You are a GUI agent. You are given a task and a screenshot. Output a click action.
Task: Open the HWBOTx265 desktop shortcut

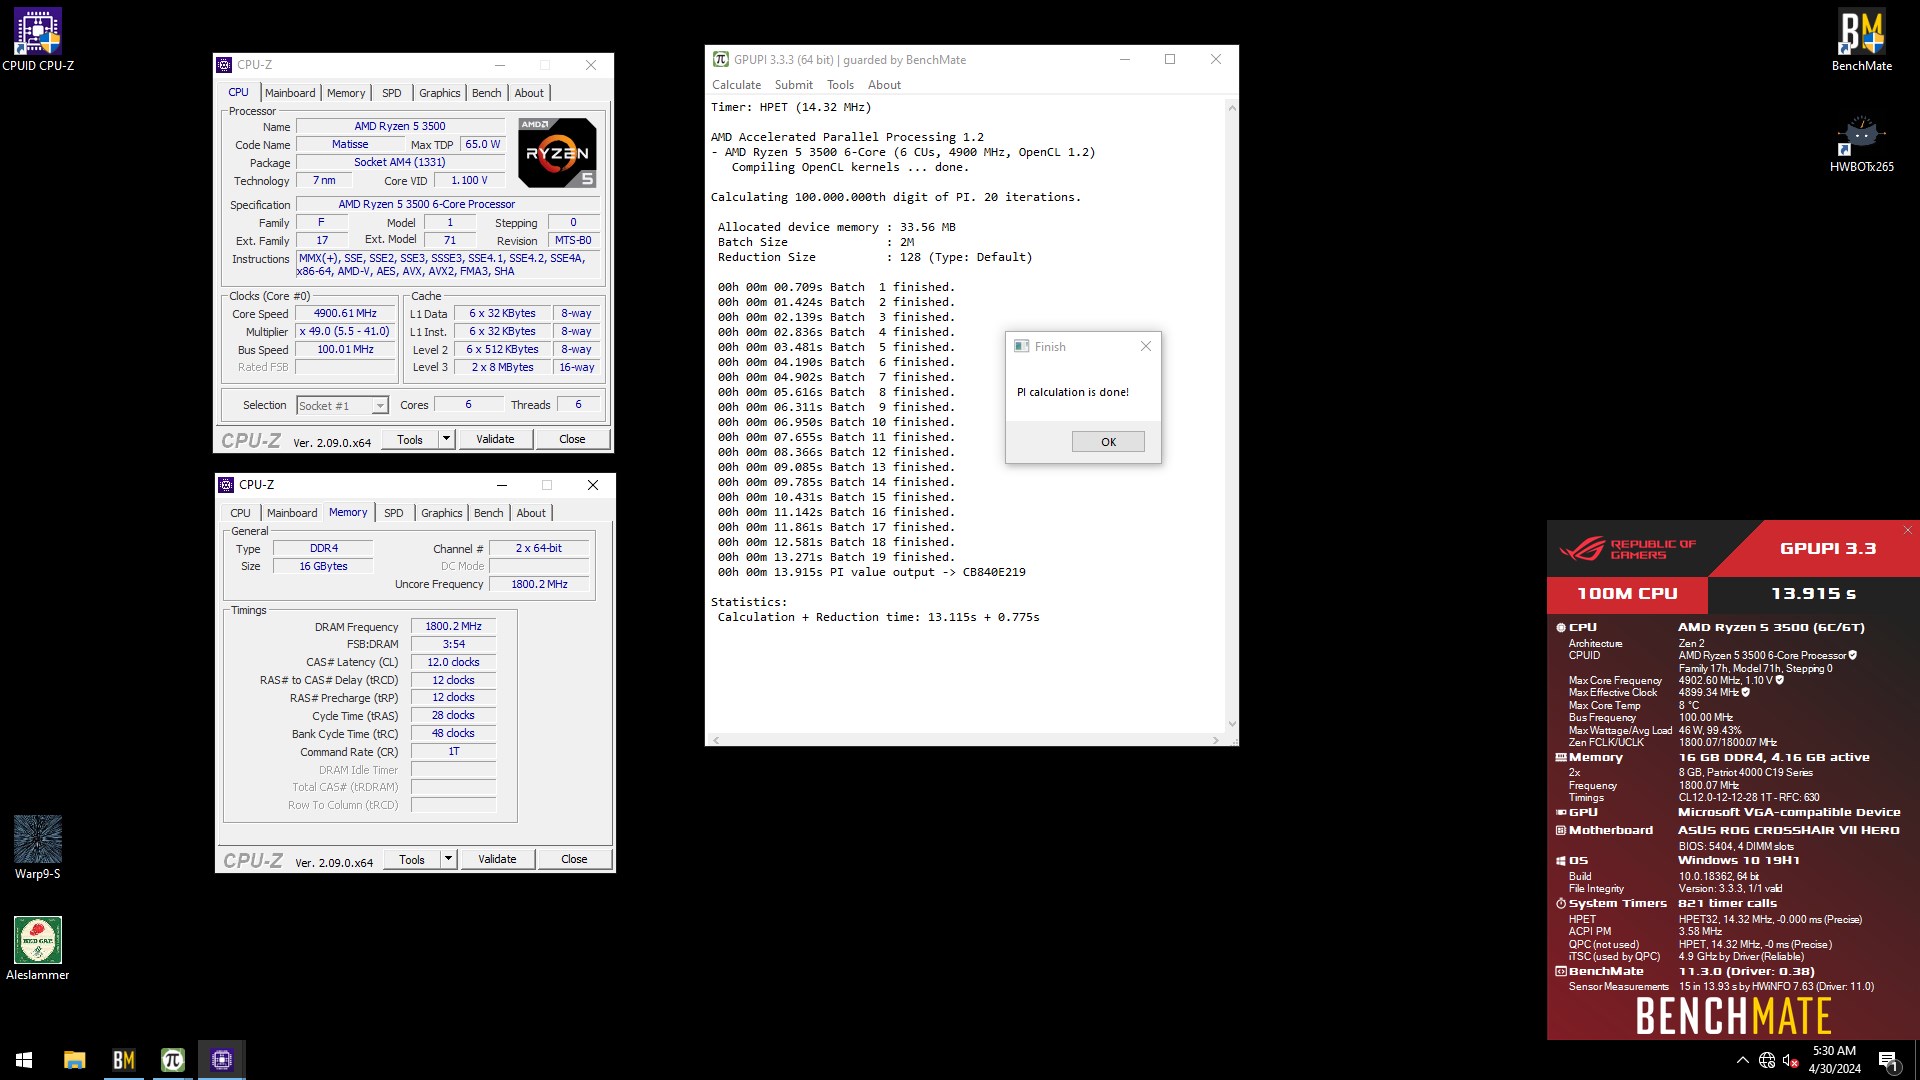click(x=1861, y=142)
